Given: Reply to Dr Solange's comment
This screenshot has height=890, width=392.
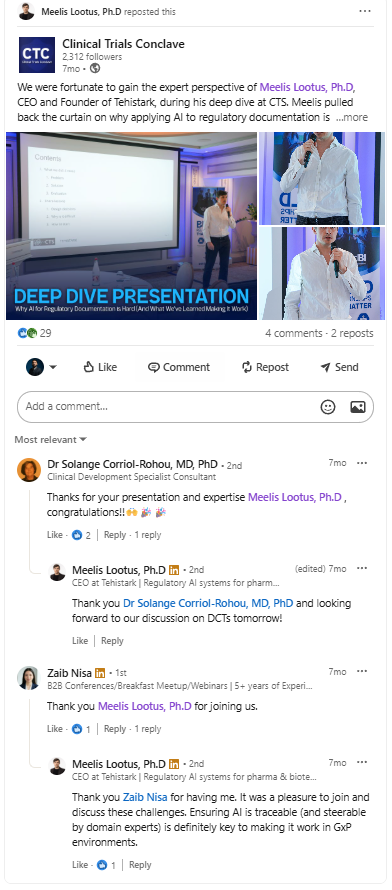Looking at the screenshot, I should click(115, 535).
